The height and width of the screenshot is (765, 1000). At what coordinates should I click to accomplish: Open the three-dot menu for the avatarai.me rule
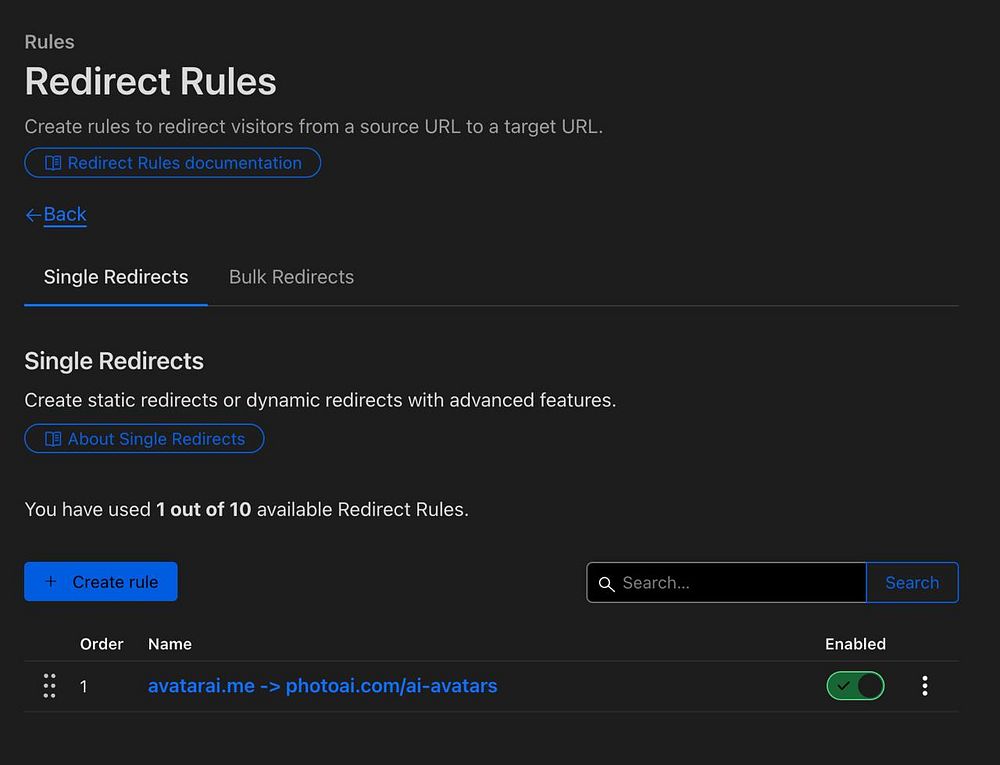click(925, 686)
